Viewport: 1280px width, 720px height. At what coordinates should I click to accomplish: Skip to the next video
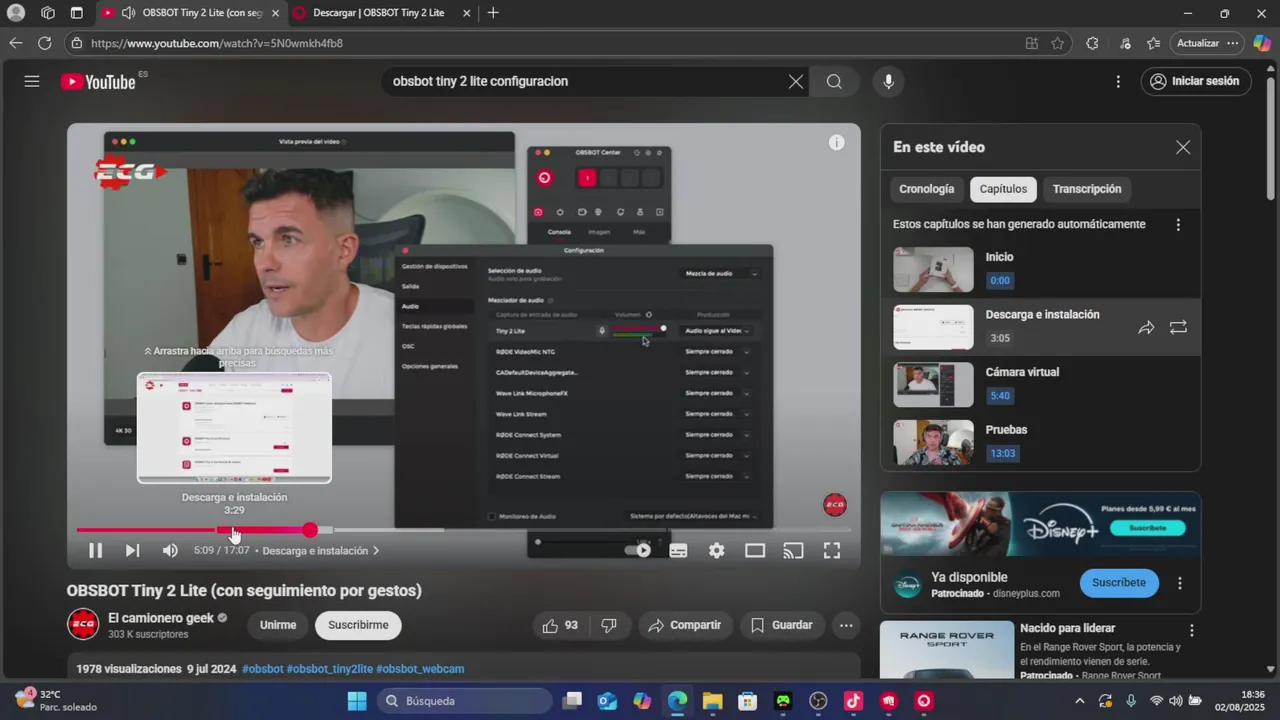click(132, 550)
